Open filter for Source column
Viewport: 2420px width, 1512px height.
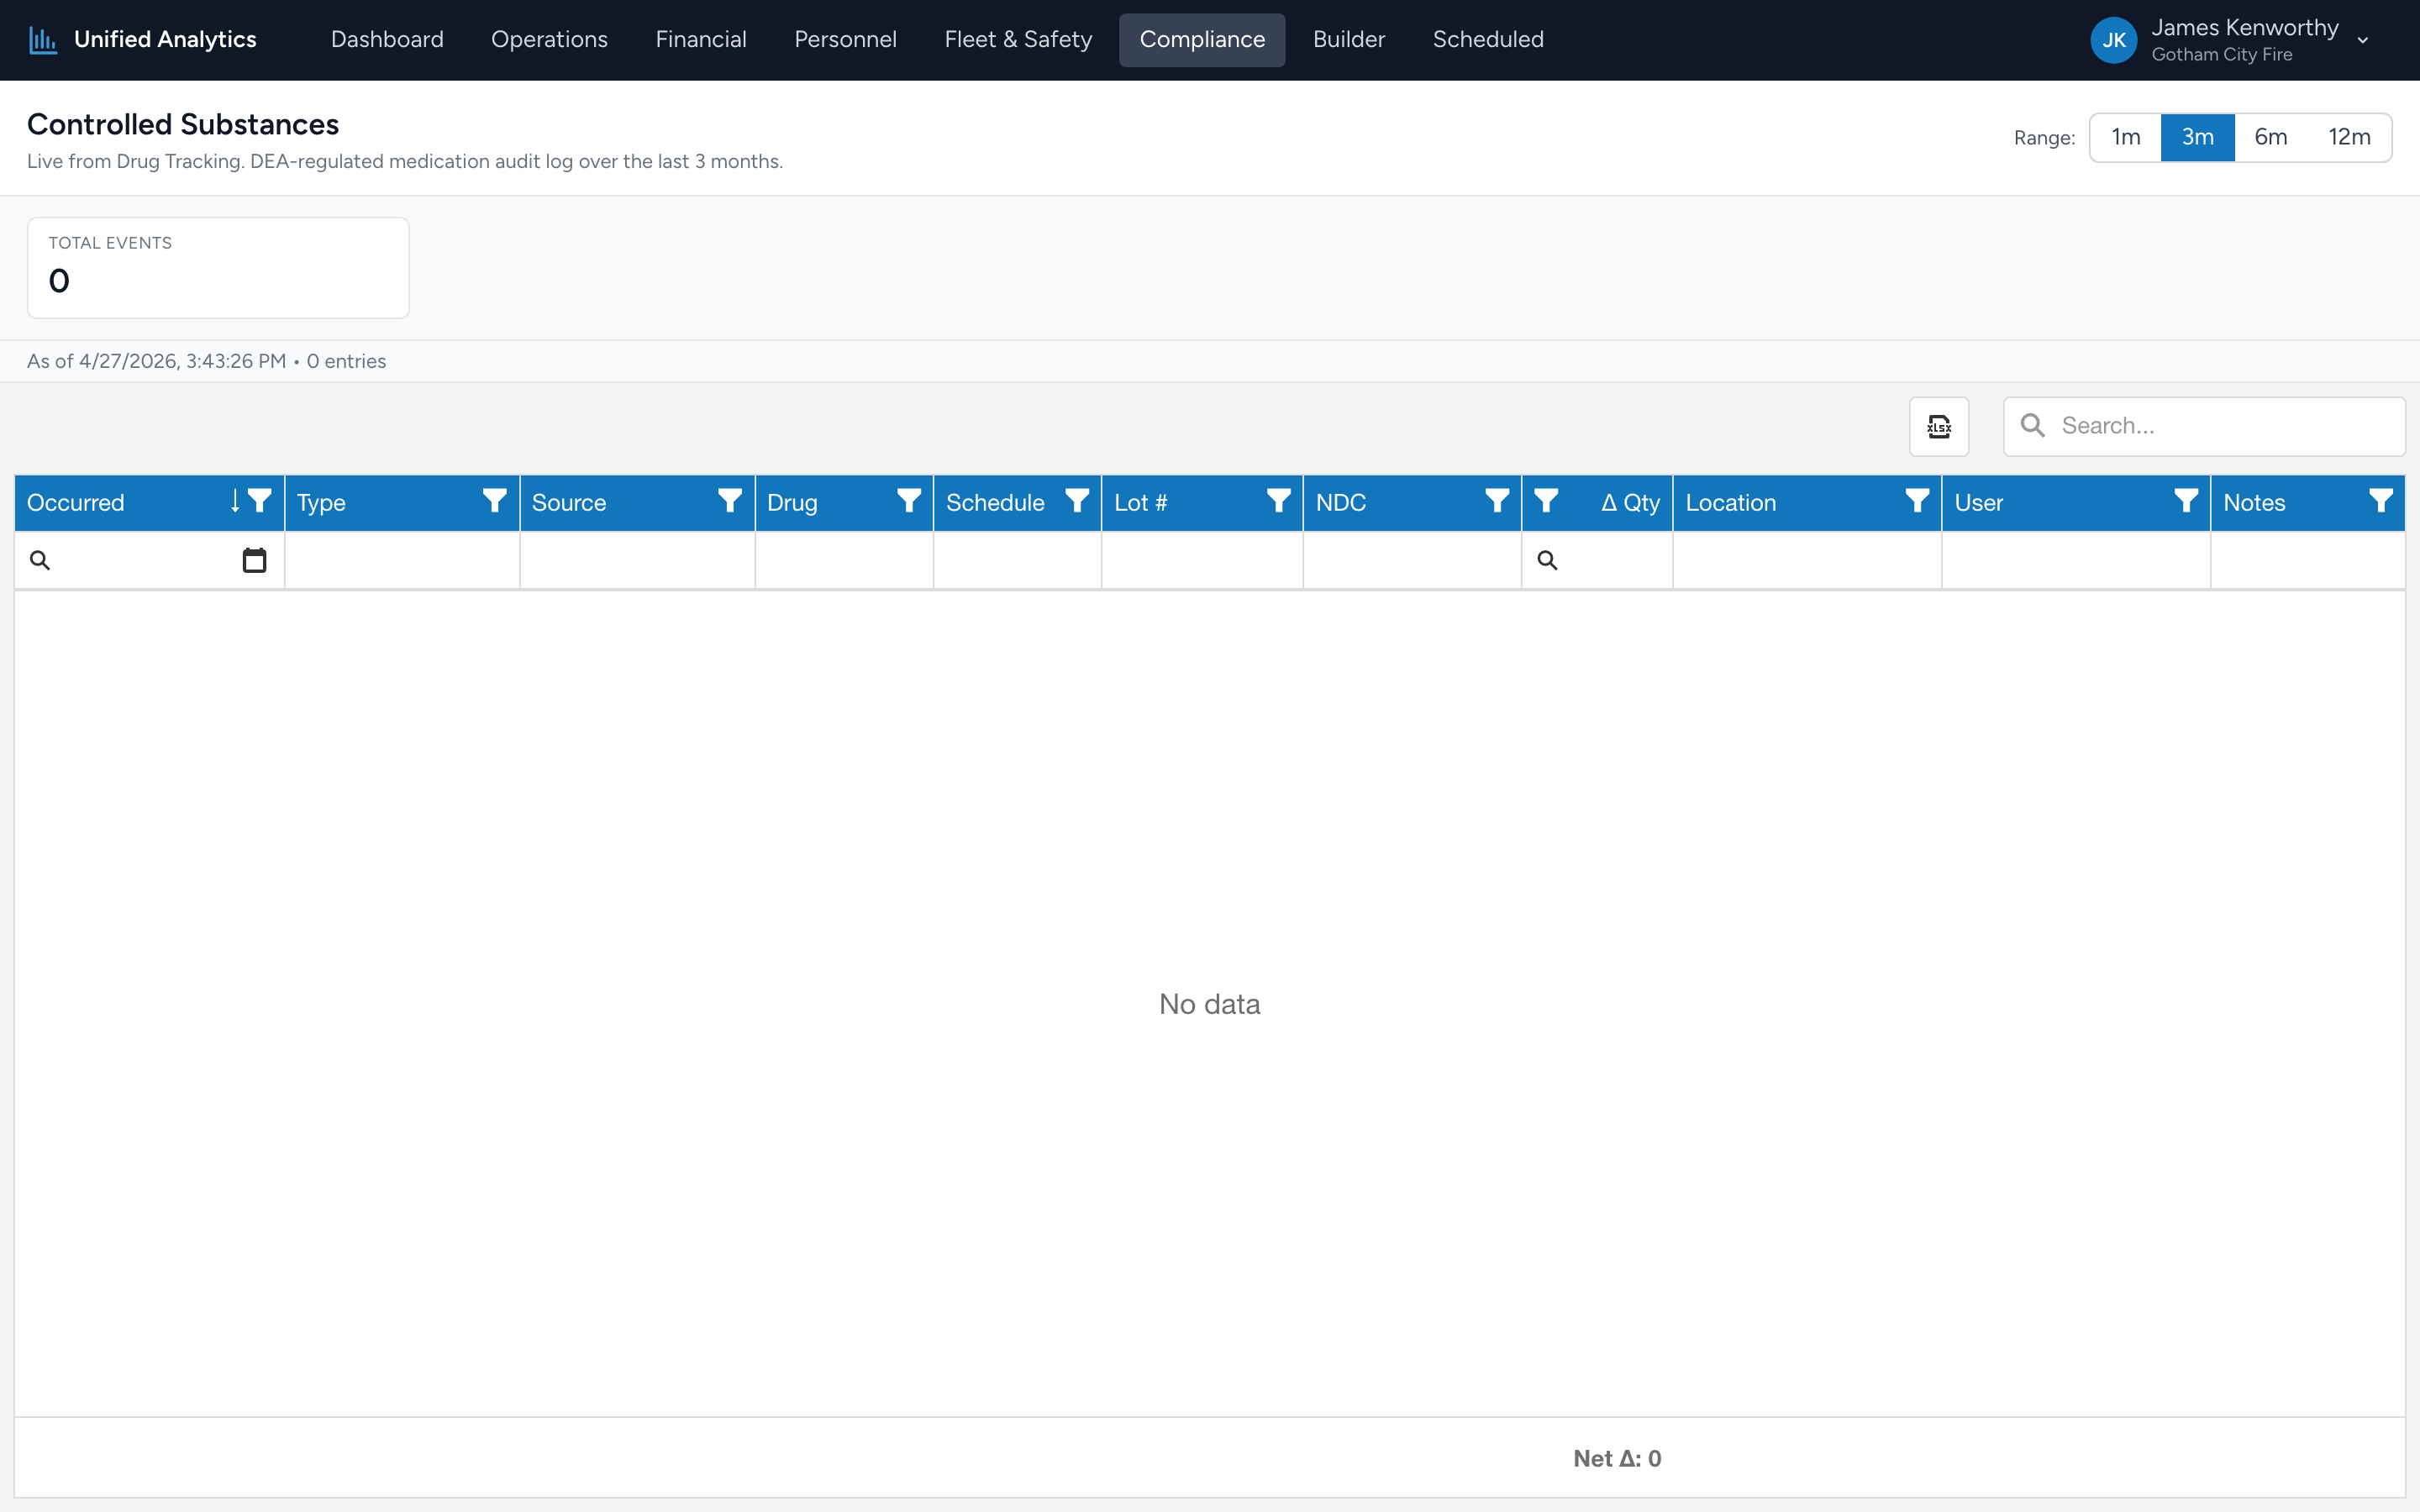pyautogui.click(x=730, y=501)
